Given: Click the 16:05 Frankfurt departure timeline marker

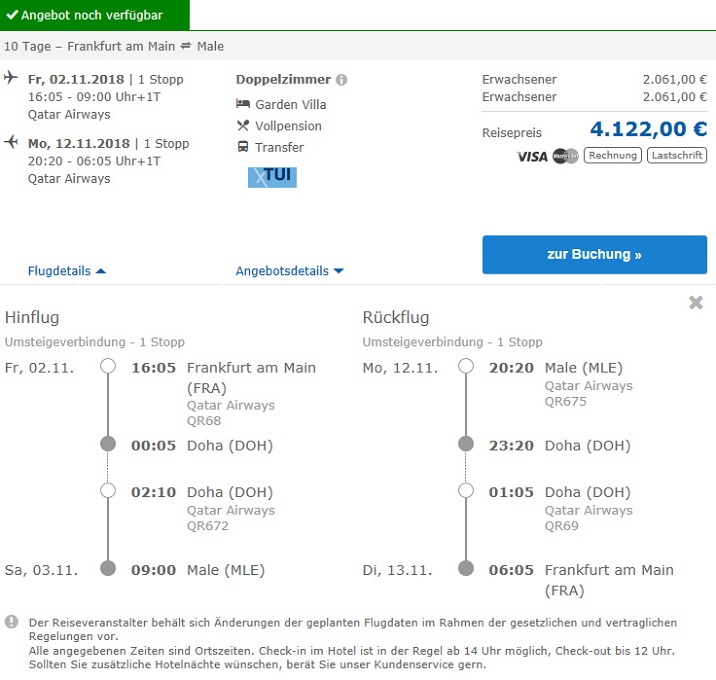Looking at the screenshot, I should click(108, 367).
